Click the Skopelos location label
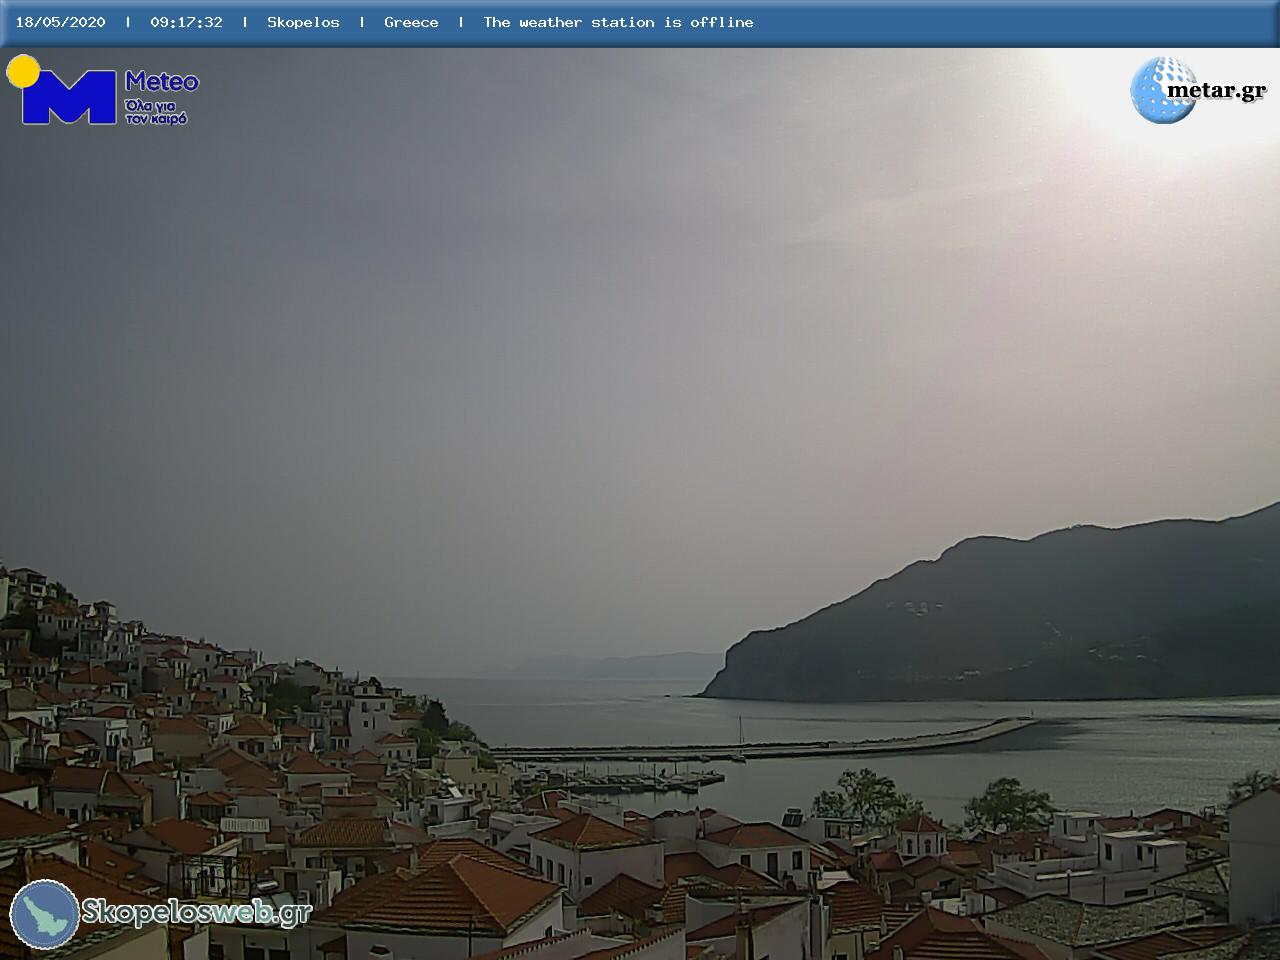The width and height of the screenshot is (1280, 960). [303, 22]
